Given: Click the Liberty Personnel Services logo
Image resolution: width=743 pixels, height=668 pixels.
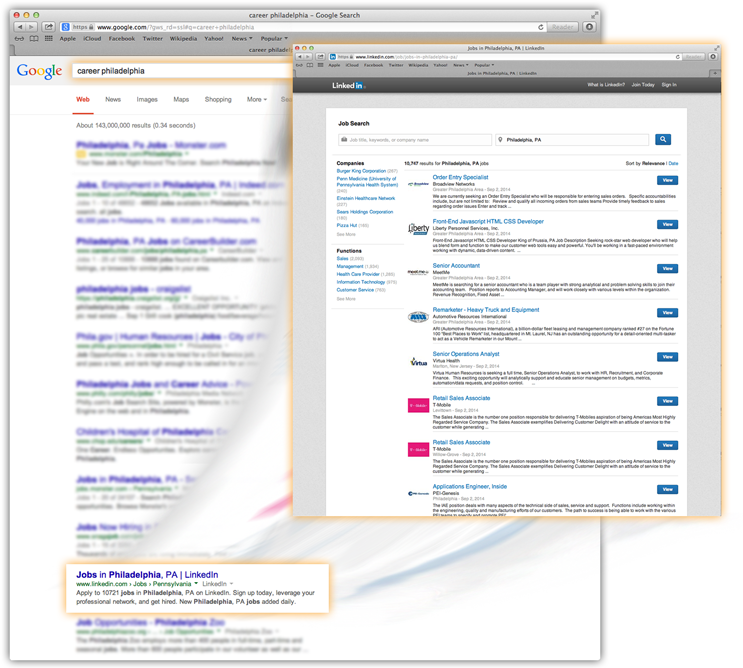Looking at the screenshot, I should click(x=418, y=228).
